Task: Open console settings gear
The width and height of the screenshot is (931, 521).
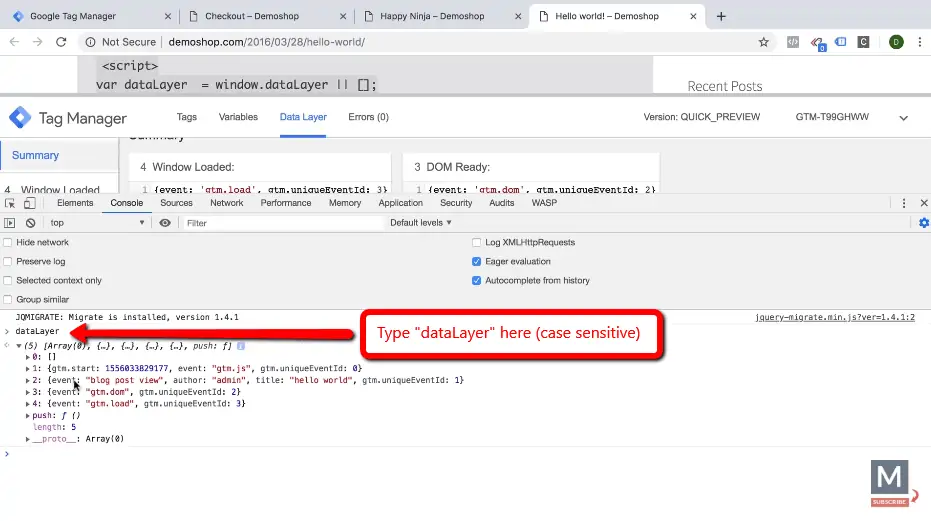Action: point(924,223)
